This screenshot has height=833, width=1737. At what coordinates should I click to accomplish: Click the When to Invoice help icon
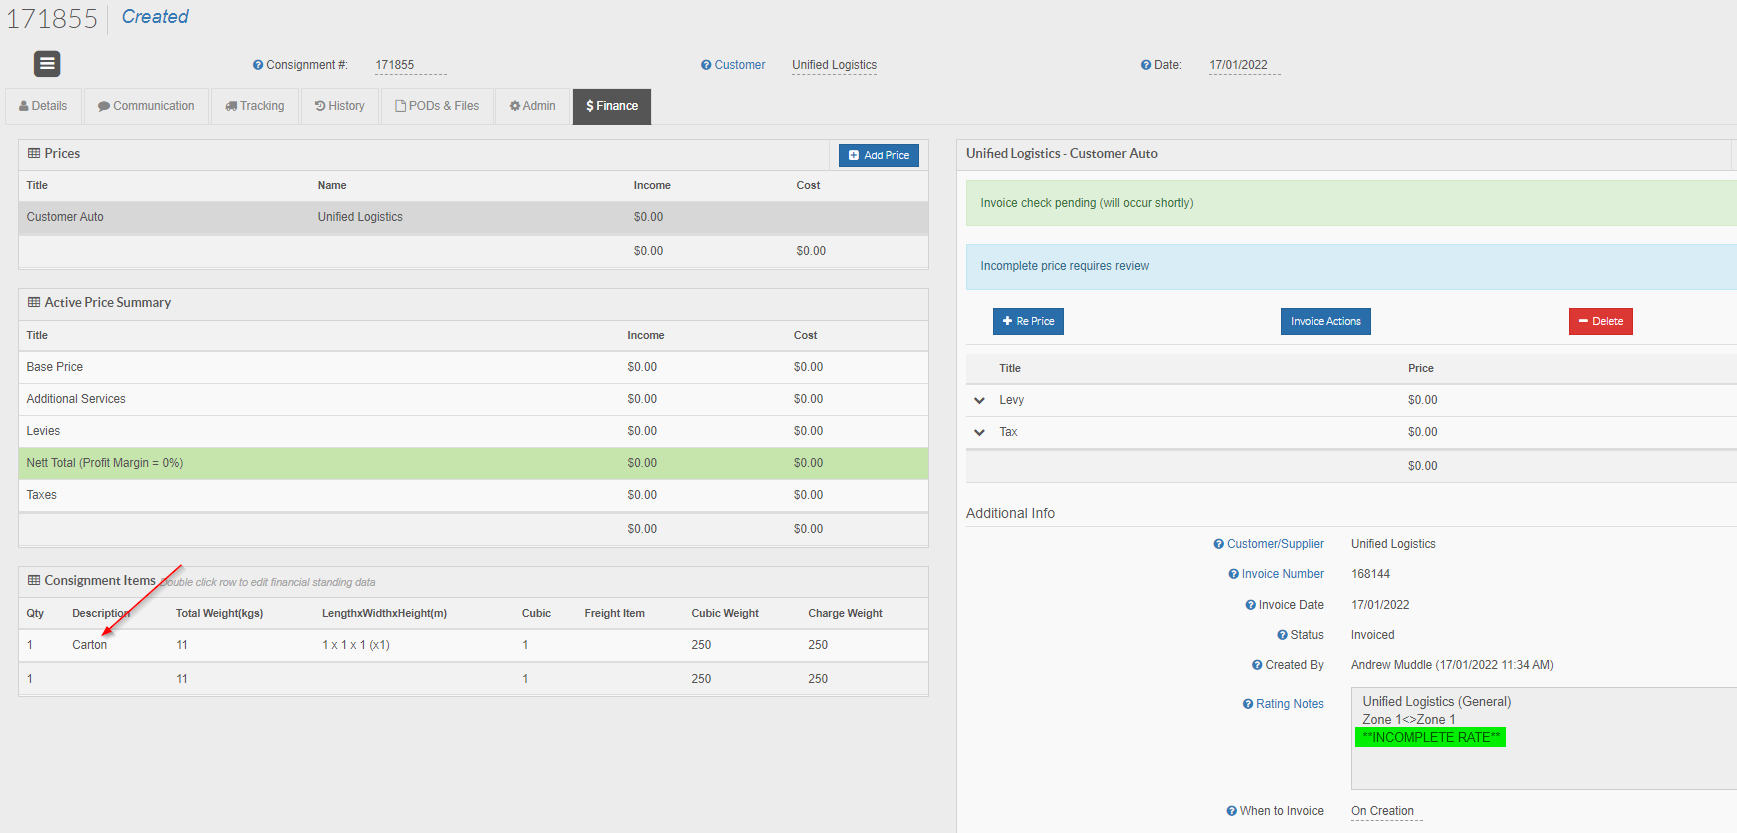click(1232, 811)
